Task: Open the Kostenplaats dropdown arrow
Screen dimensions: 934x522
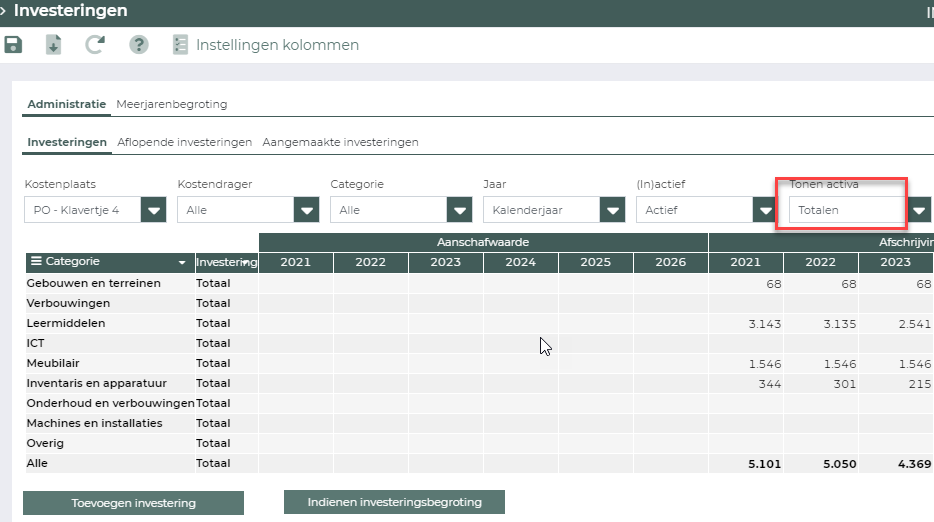Action: pos(153,210)
